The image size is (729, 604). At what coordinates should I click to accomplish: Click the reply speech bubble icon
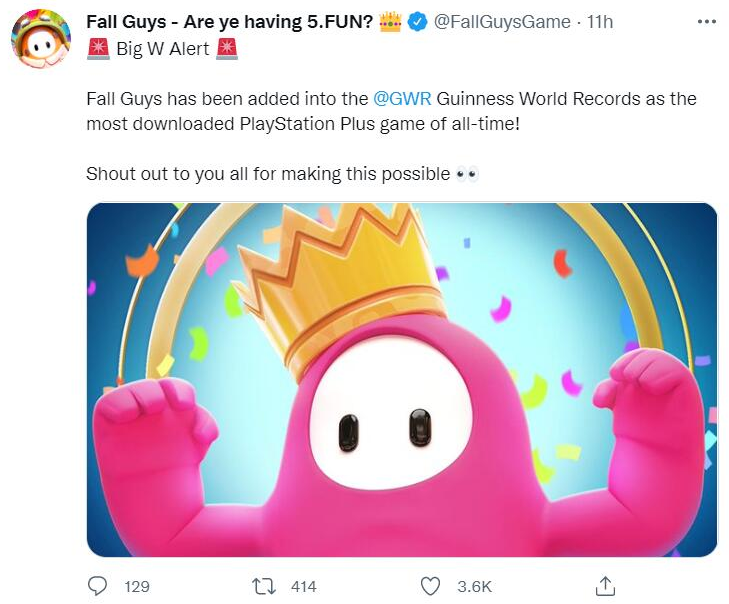coord(97,586)
